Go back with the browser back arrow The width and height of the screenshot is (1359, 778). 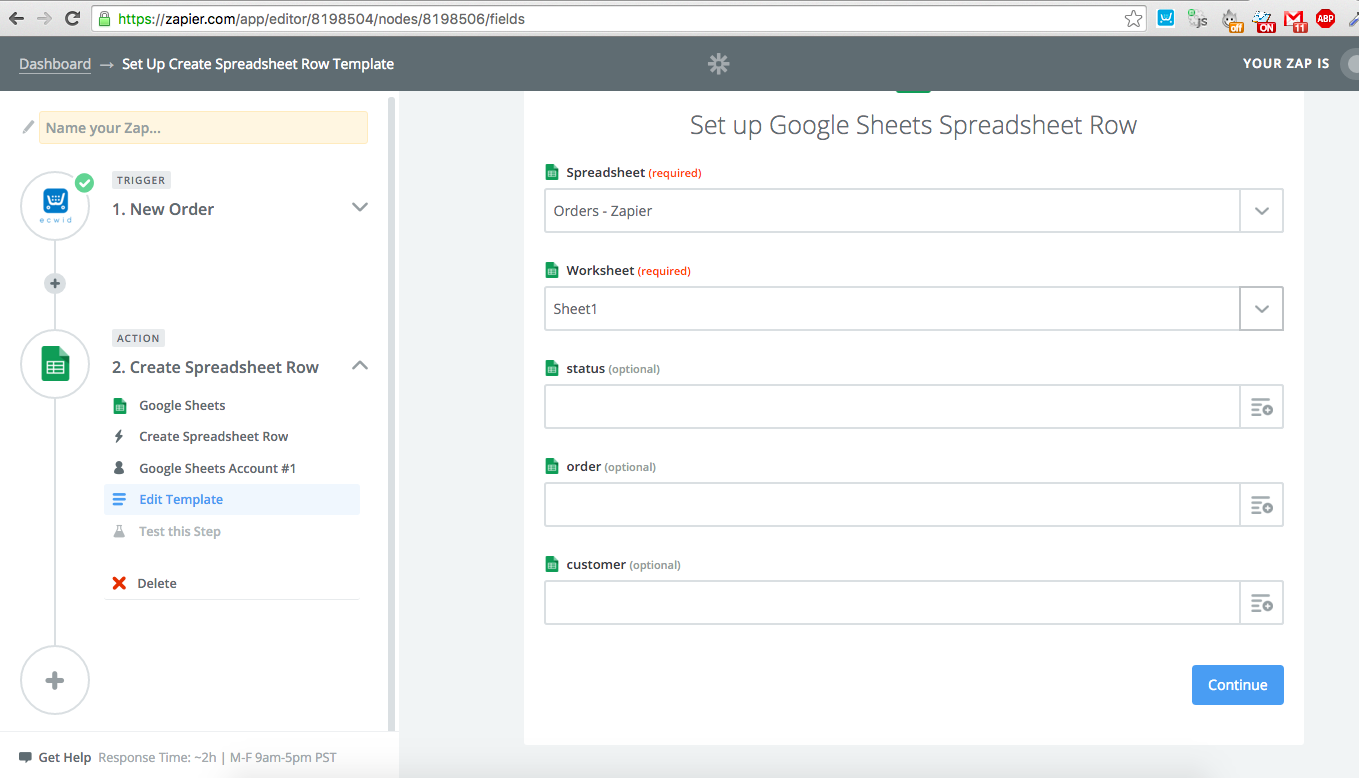coord(16,18)
